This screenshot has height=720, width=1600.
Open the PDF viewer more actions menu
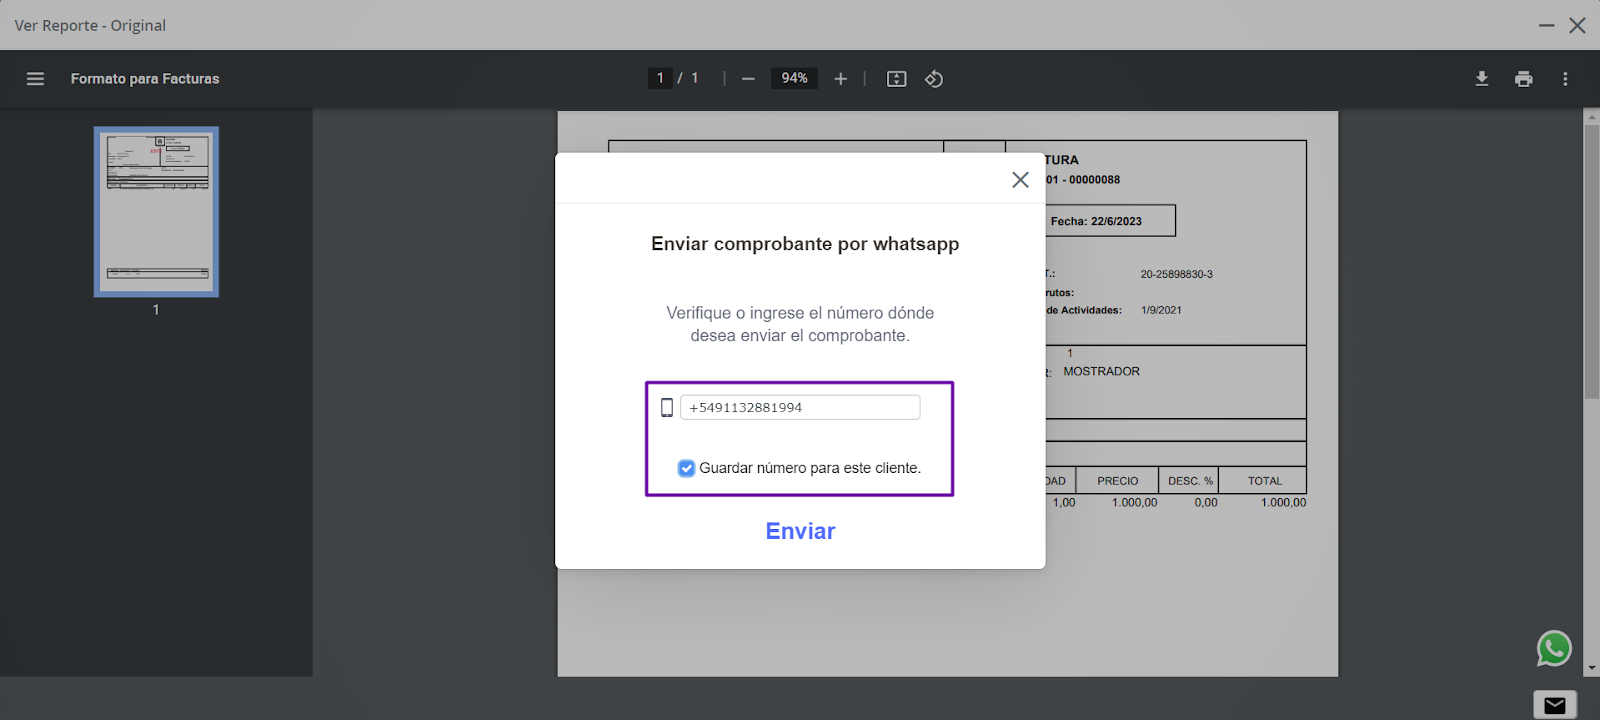pyautogui.click(x=1565, y=79)
